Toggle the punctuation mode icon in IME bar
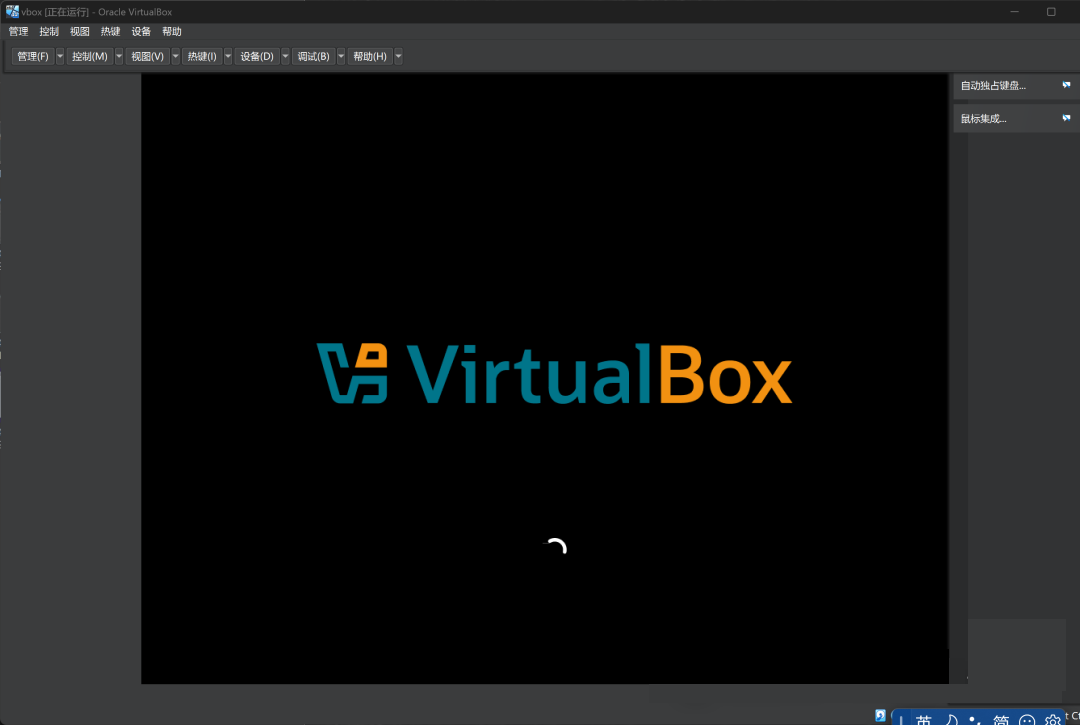Image resolution: width=1080 pixels, height=725 pixels. pos(975,720)
